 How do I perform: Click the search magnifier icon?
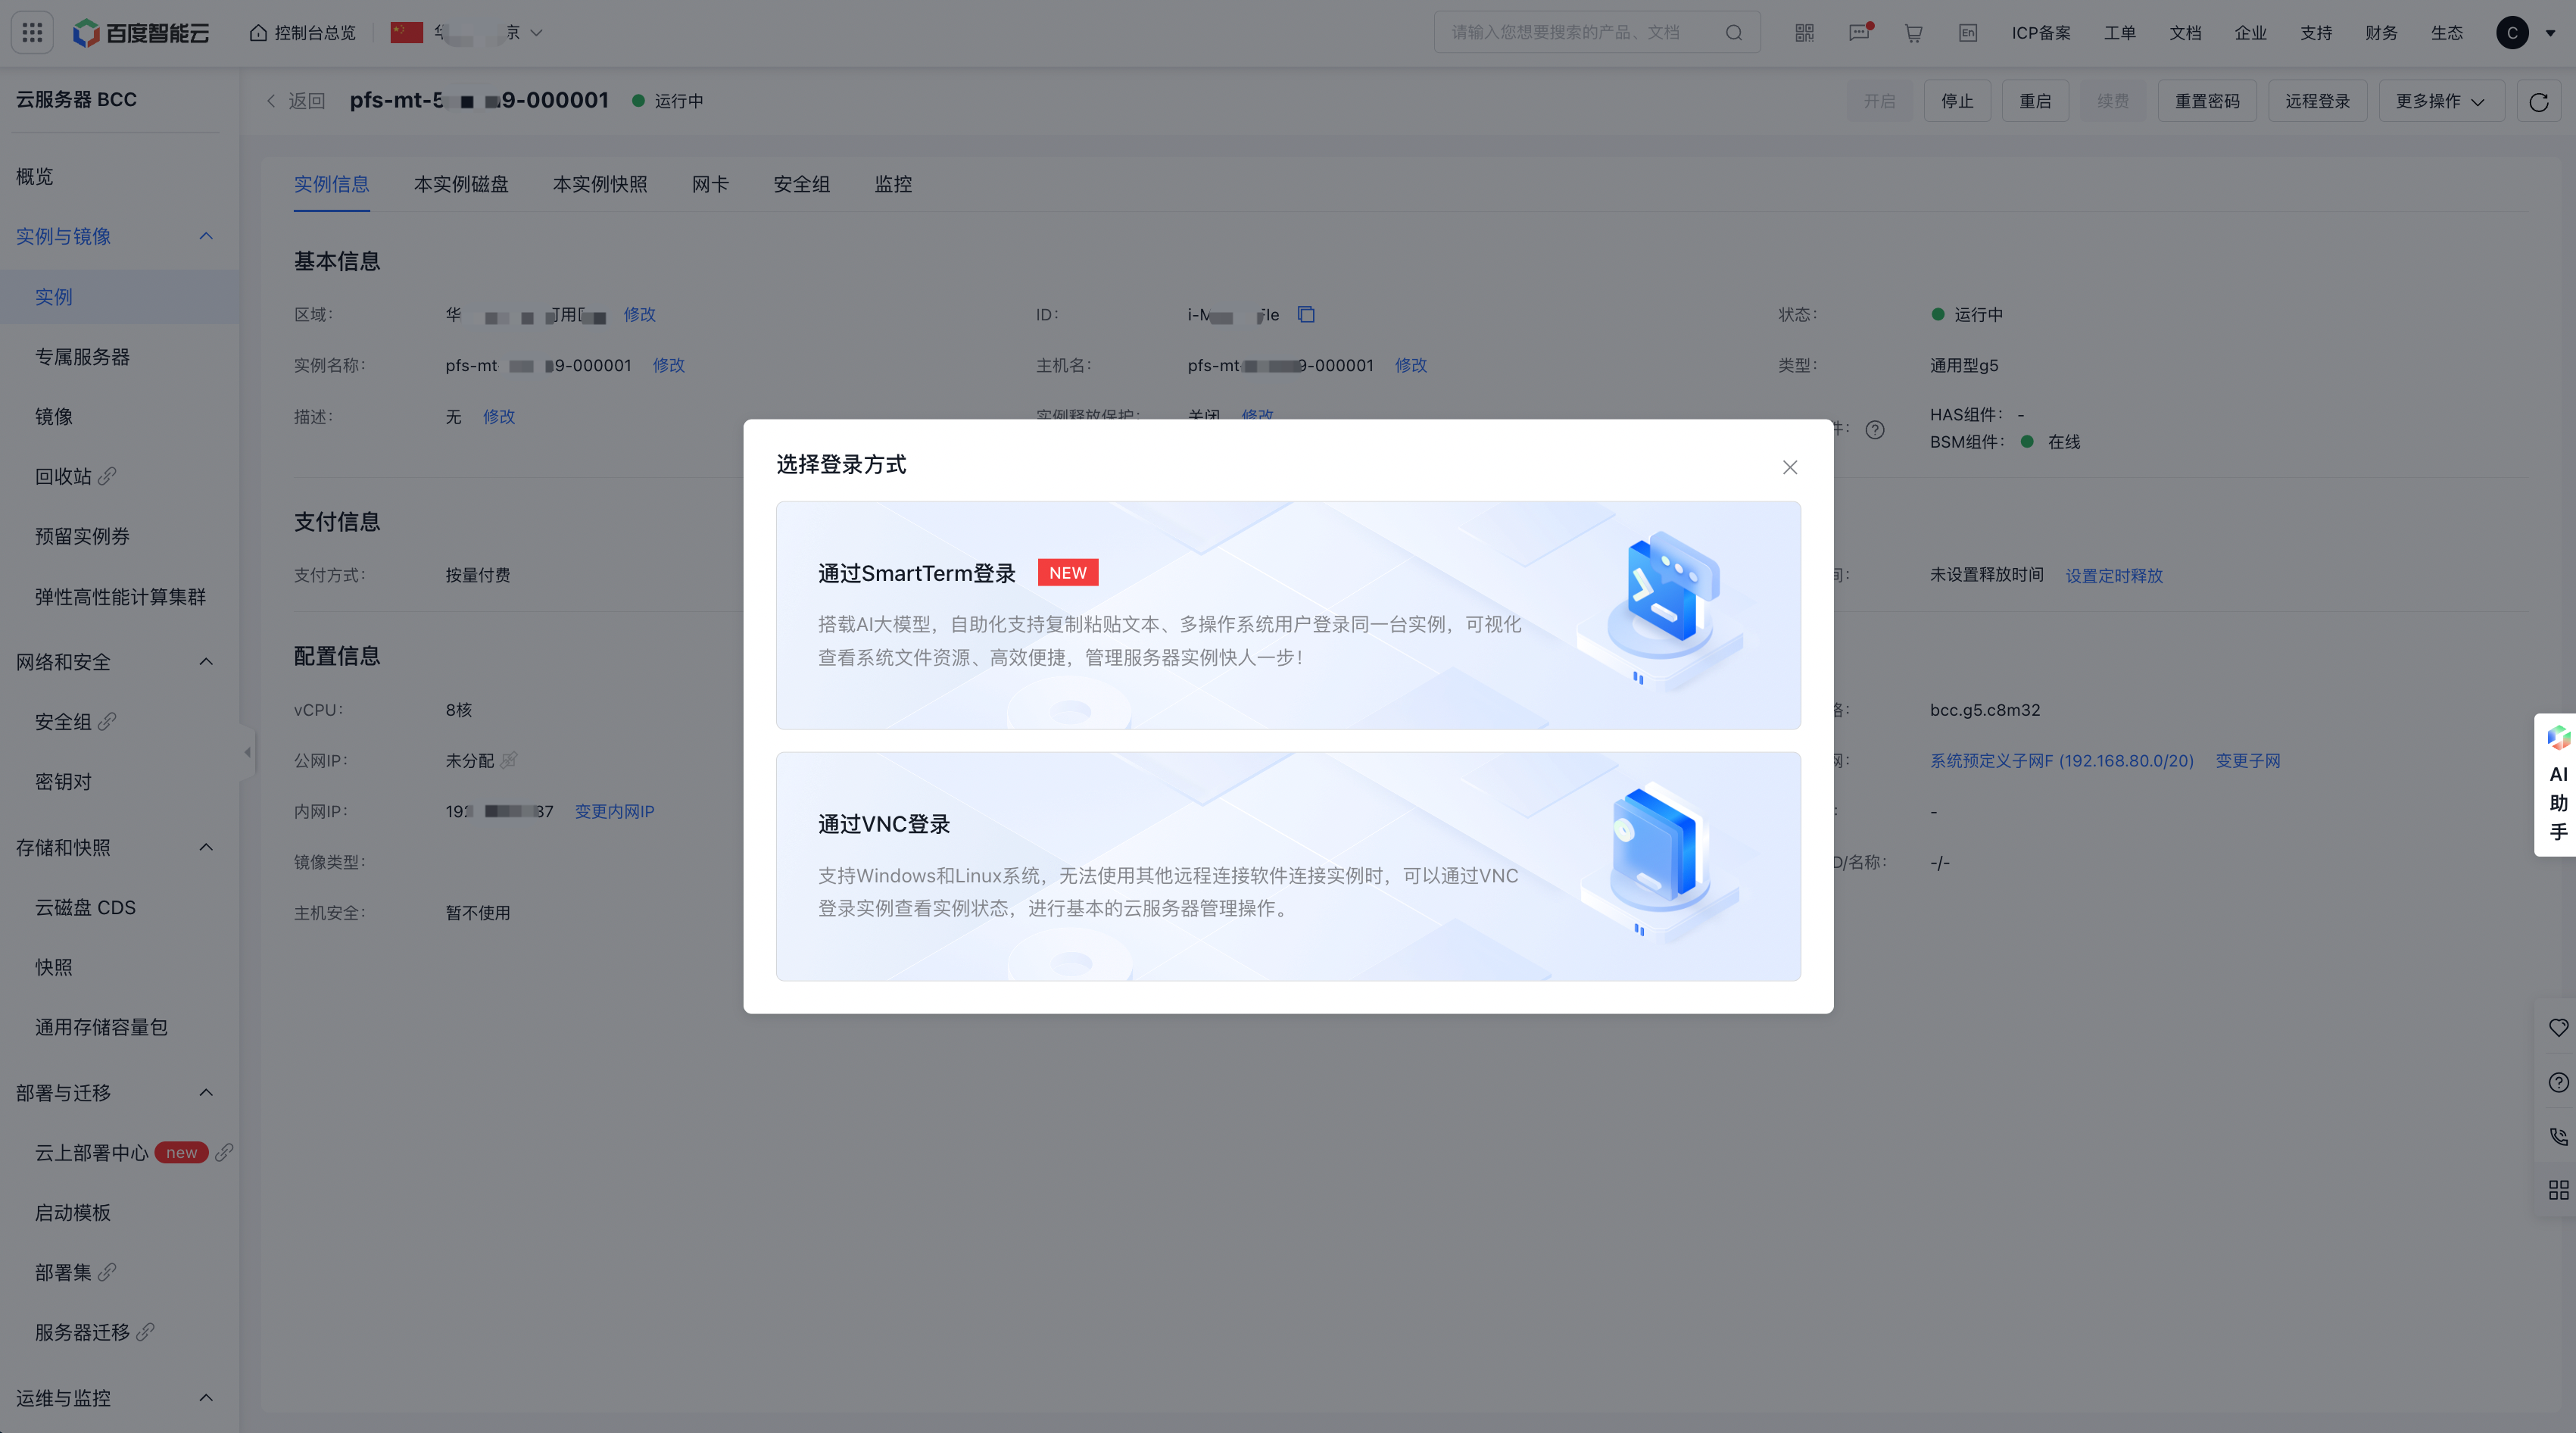tap(1733, 33)
